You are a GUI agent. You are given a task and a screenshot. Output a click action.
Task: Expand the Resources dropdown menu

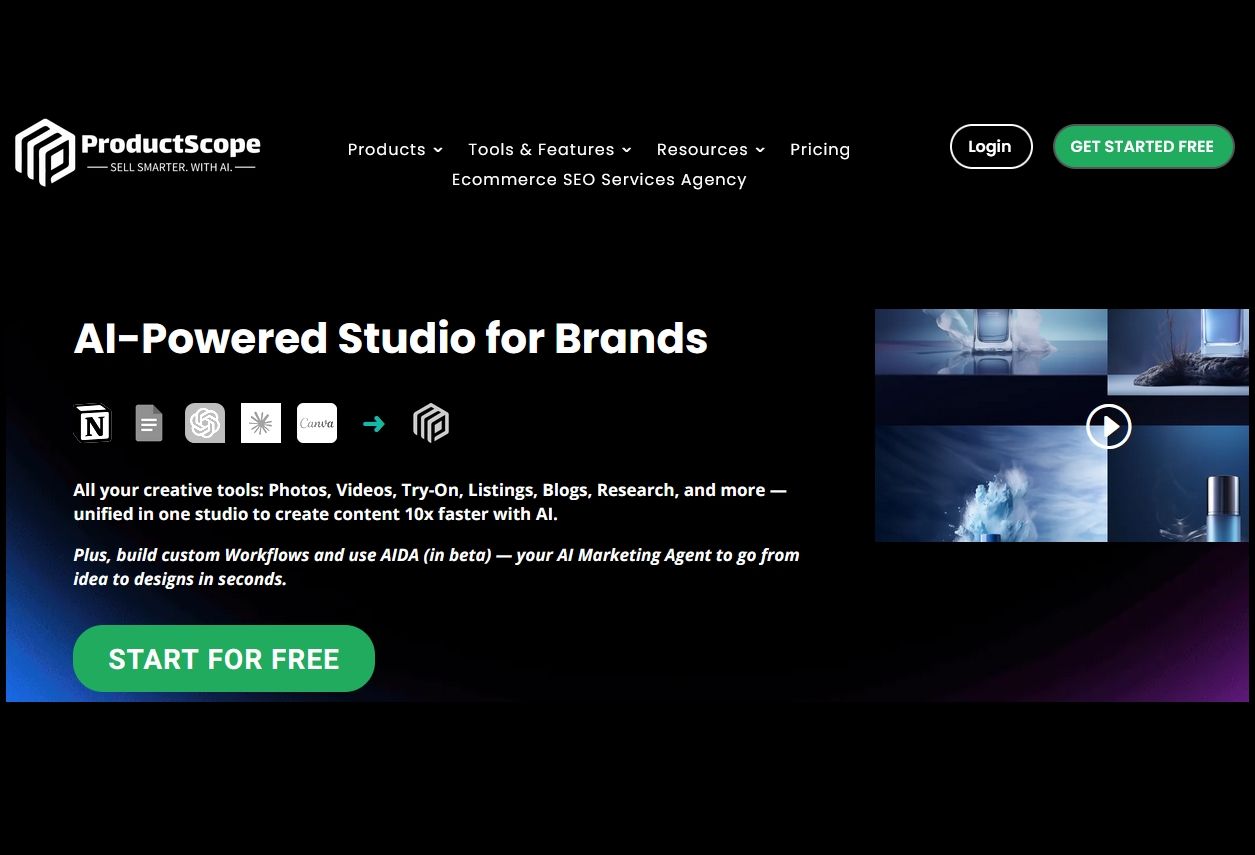711,149
